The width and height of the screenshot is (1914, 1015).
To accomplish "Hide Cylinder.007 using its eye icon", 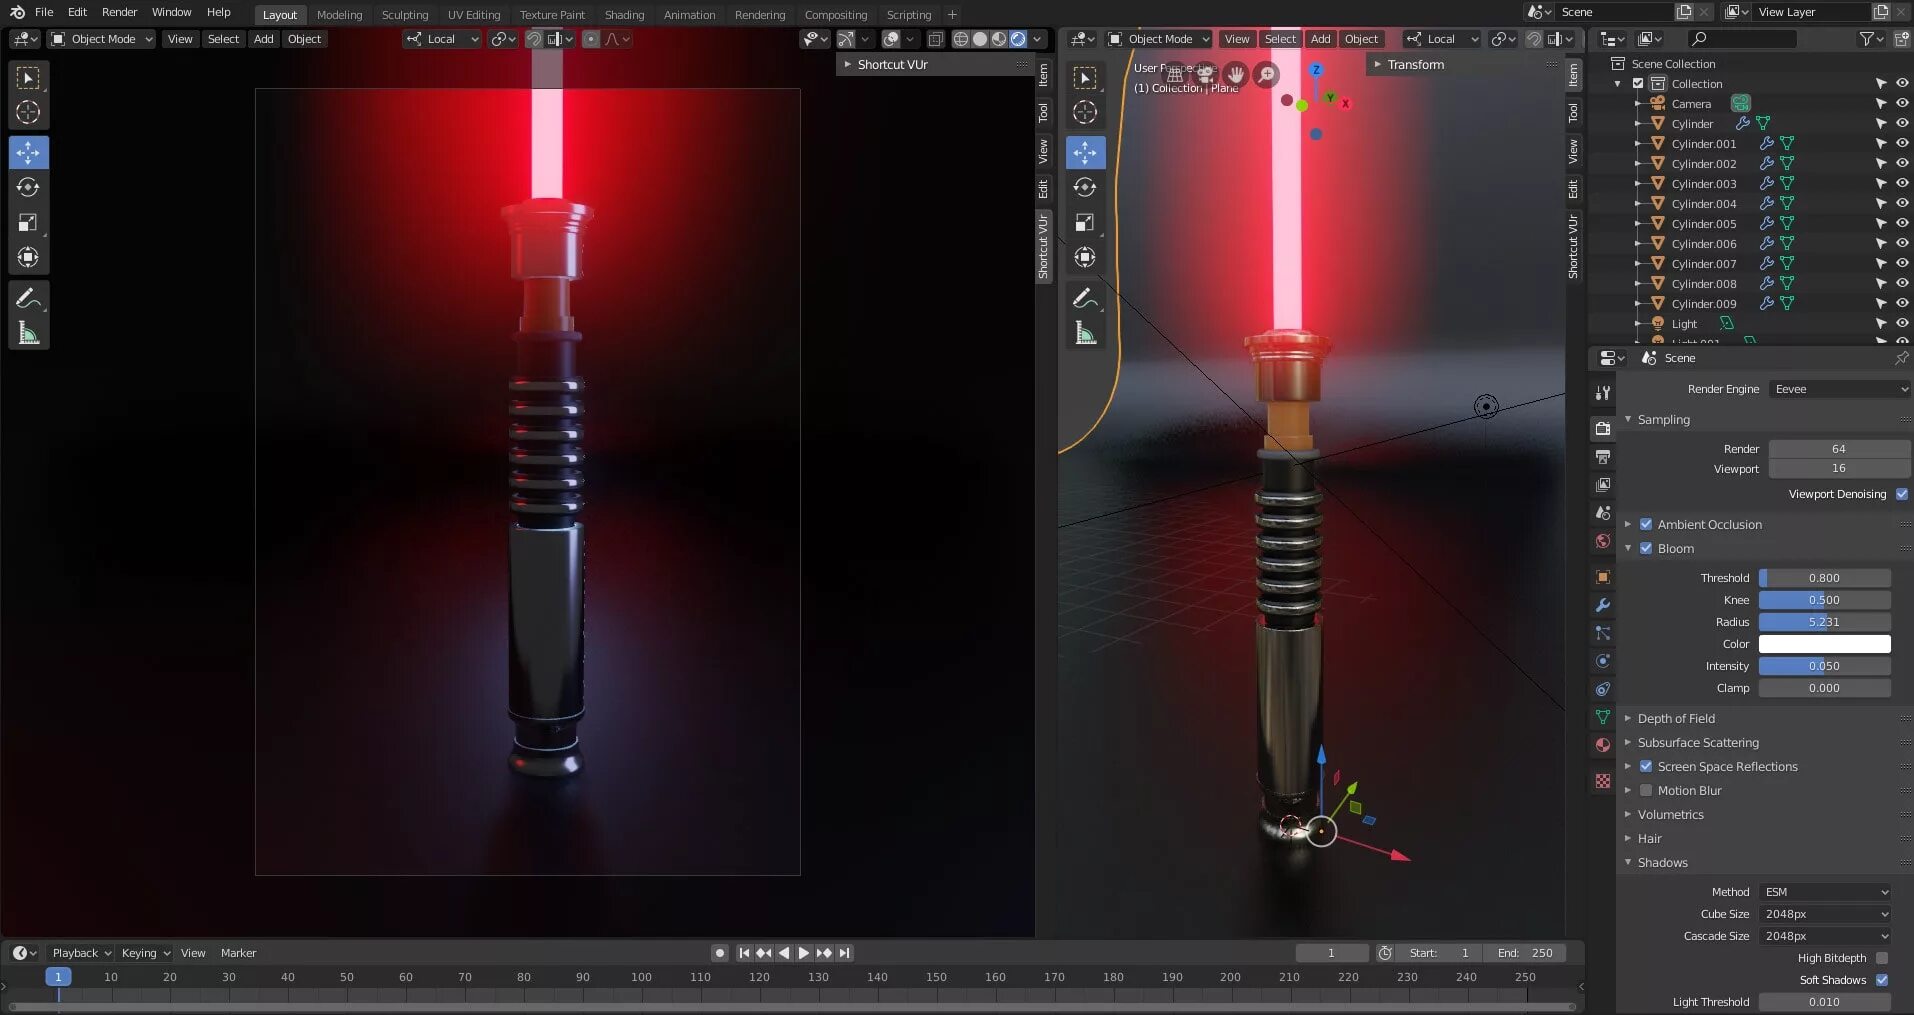I will pyautogui.click(x=1902, y=263).
